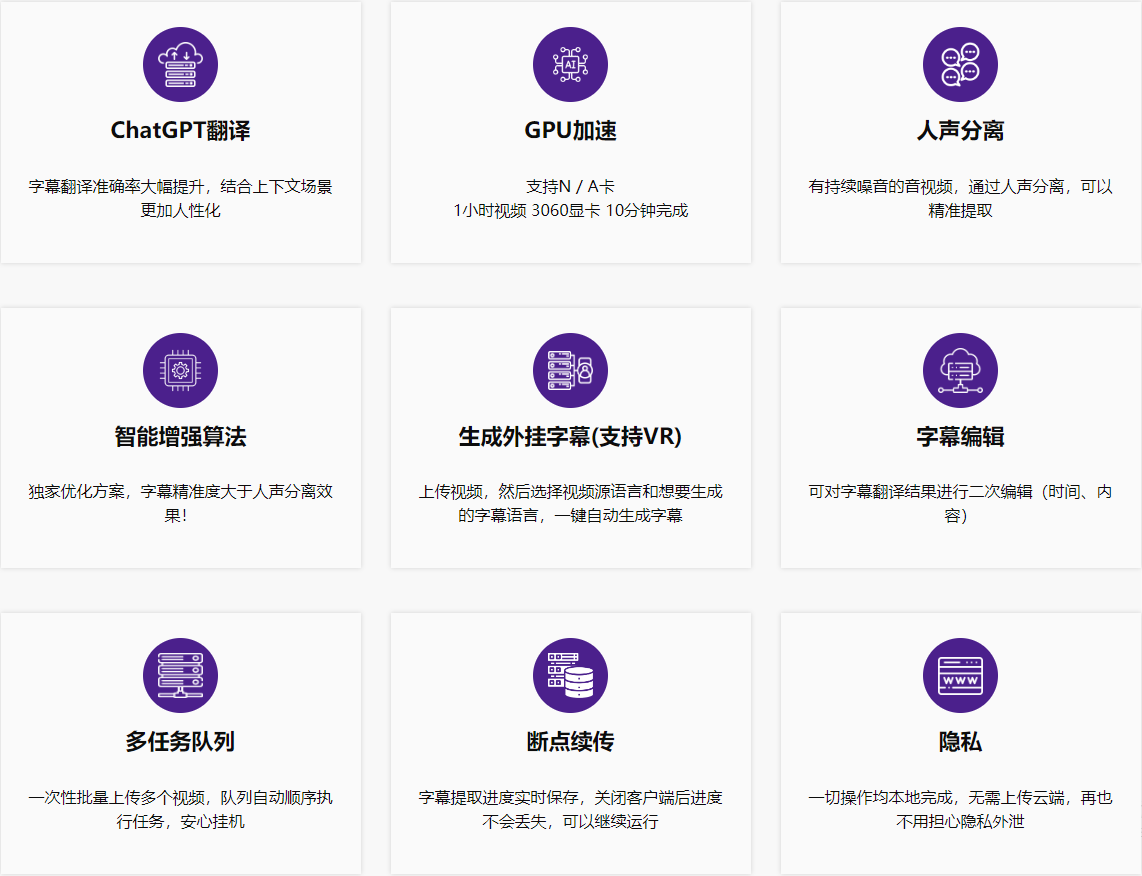
Task: Click the 智能增强算法 title
Action: (x=180, y=434)
